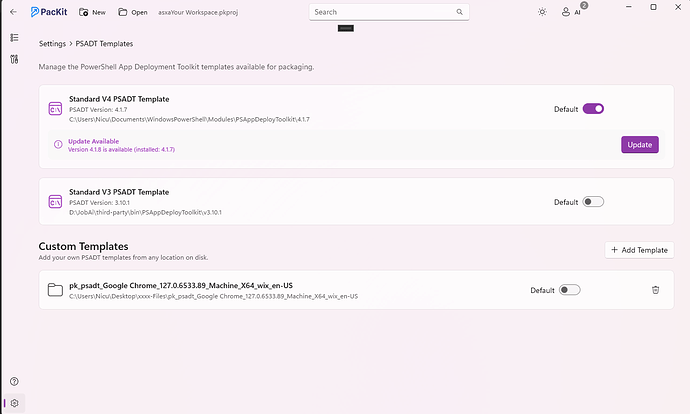Go to Settings in the breadcrumb
This screenshot has width=690, height=414.
(53, 44)
